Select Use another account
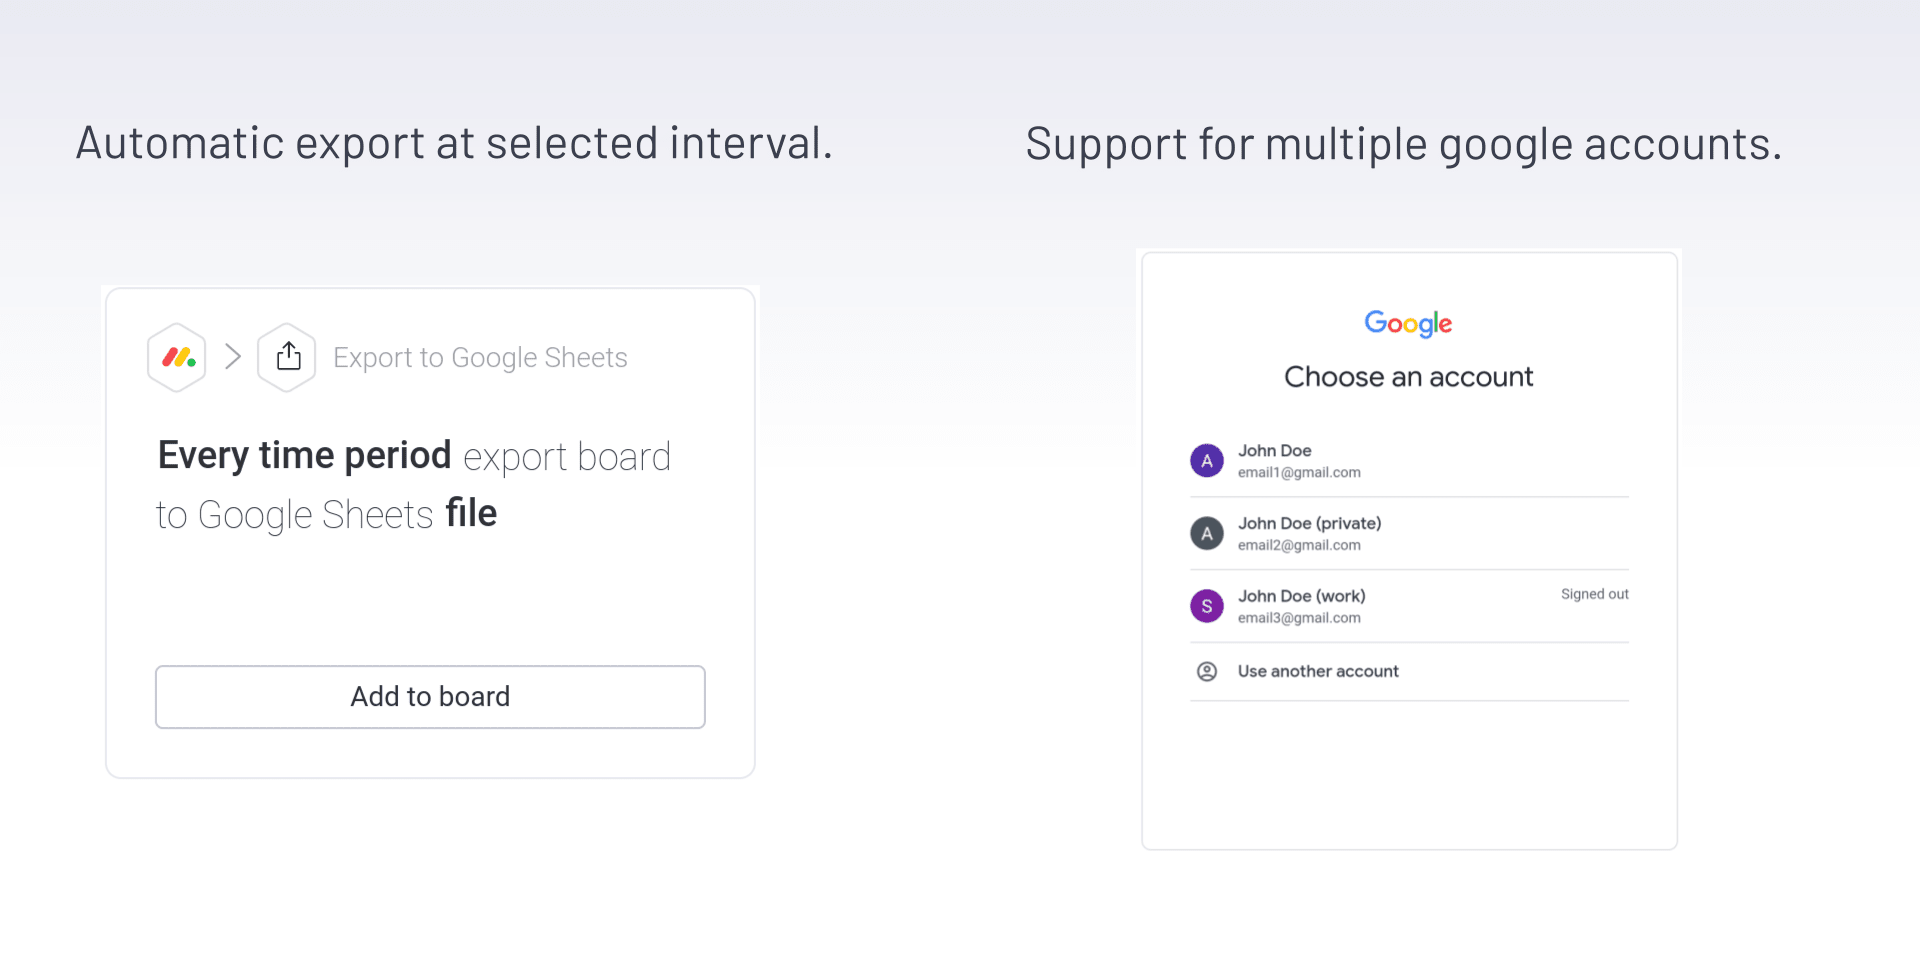 (1409, 671)
